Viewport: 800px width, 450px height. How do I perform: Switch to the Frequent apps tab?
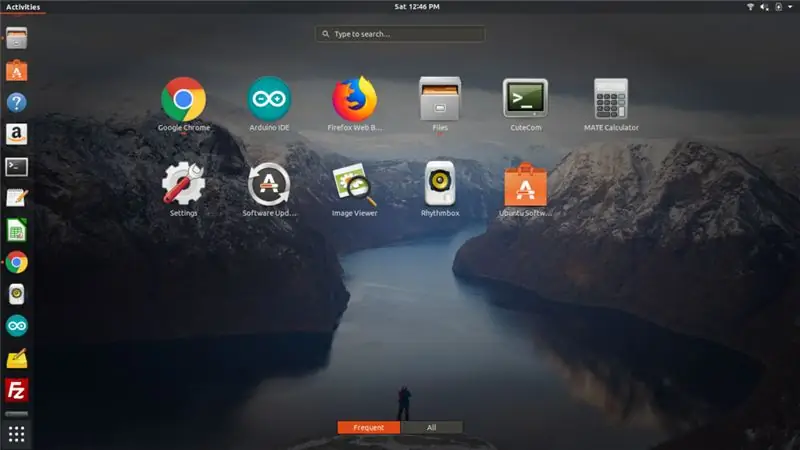[x=368, y=428]
